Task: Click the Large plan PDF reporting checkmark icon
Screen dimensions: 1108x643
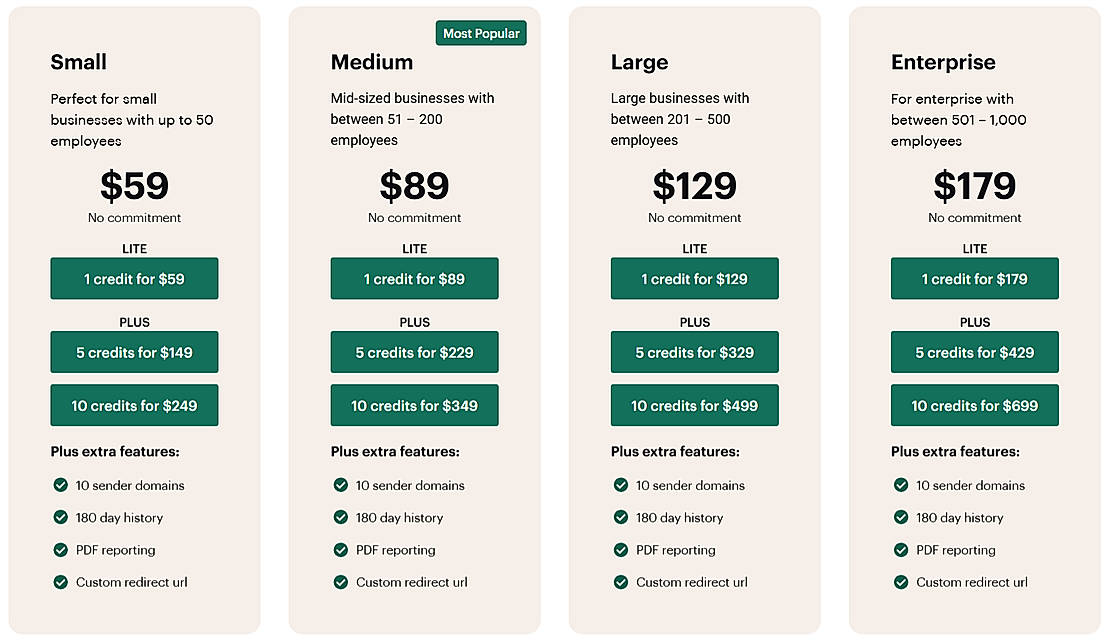Action: click(x=621, y=550)
